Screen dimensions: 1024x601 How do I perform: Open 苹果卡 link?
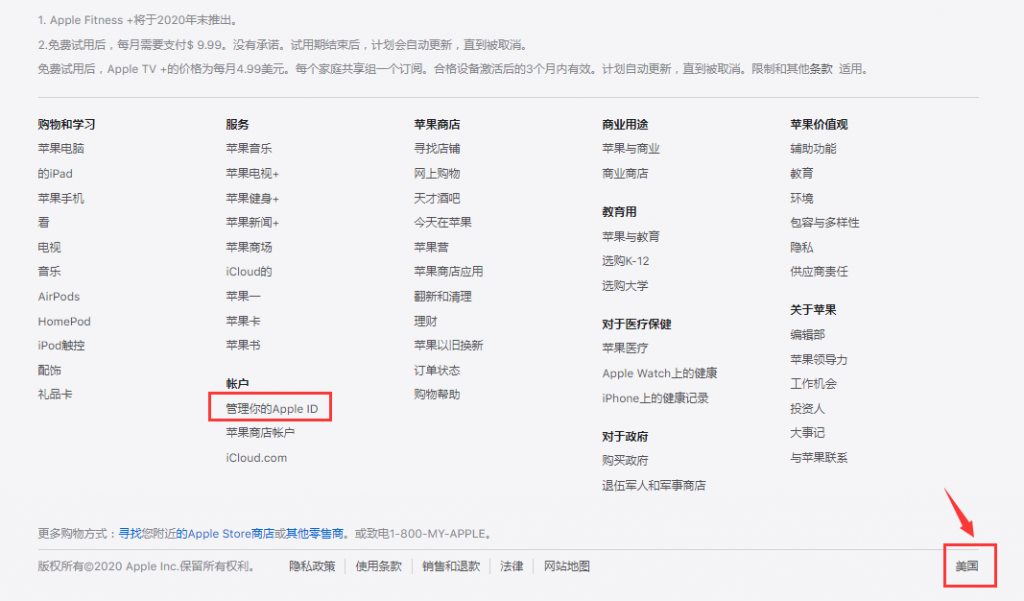[x=243, y=321]
